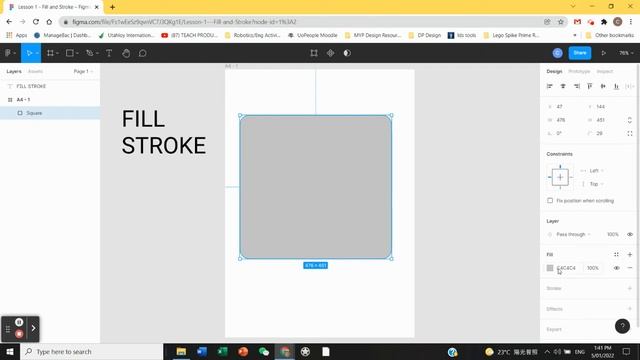Image resolution: width=640 pixels, height=360 pixels.
Task: Expand the shape tools options arrow
Action: 77,53
